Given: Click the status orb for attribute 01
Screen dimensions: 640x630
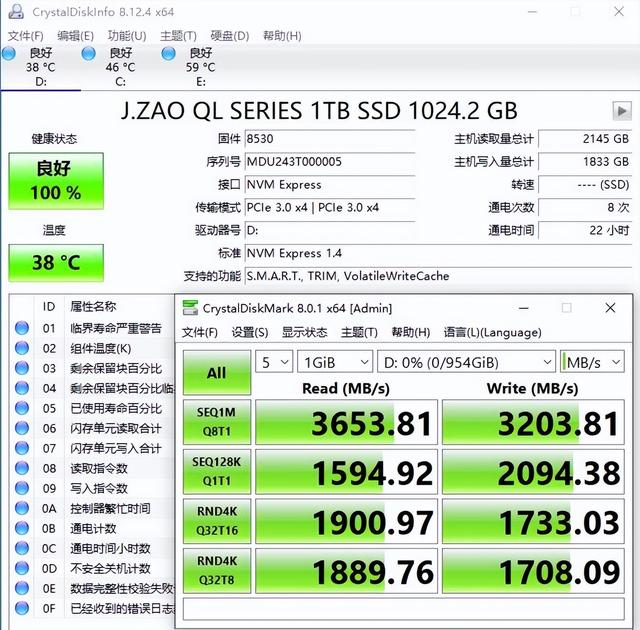Looking at the screenshot, I should 22,328.
